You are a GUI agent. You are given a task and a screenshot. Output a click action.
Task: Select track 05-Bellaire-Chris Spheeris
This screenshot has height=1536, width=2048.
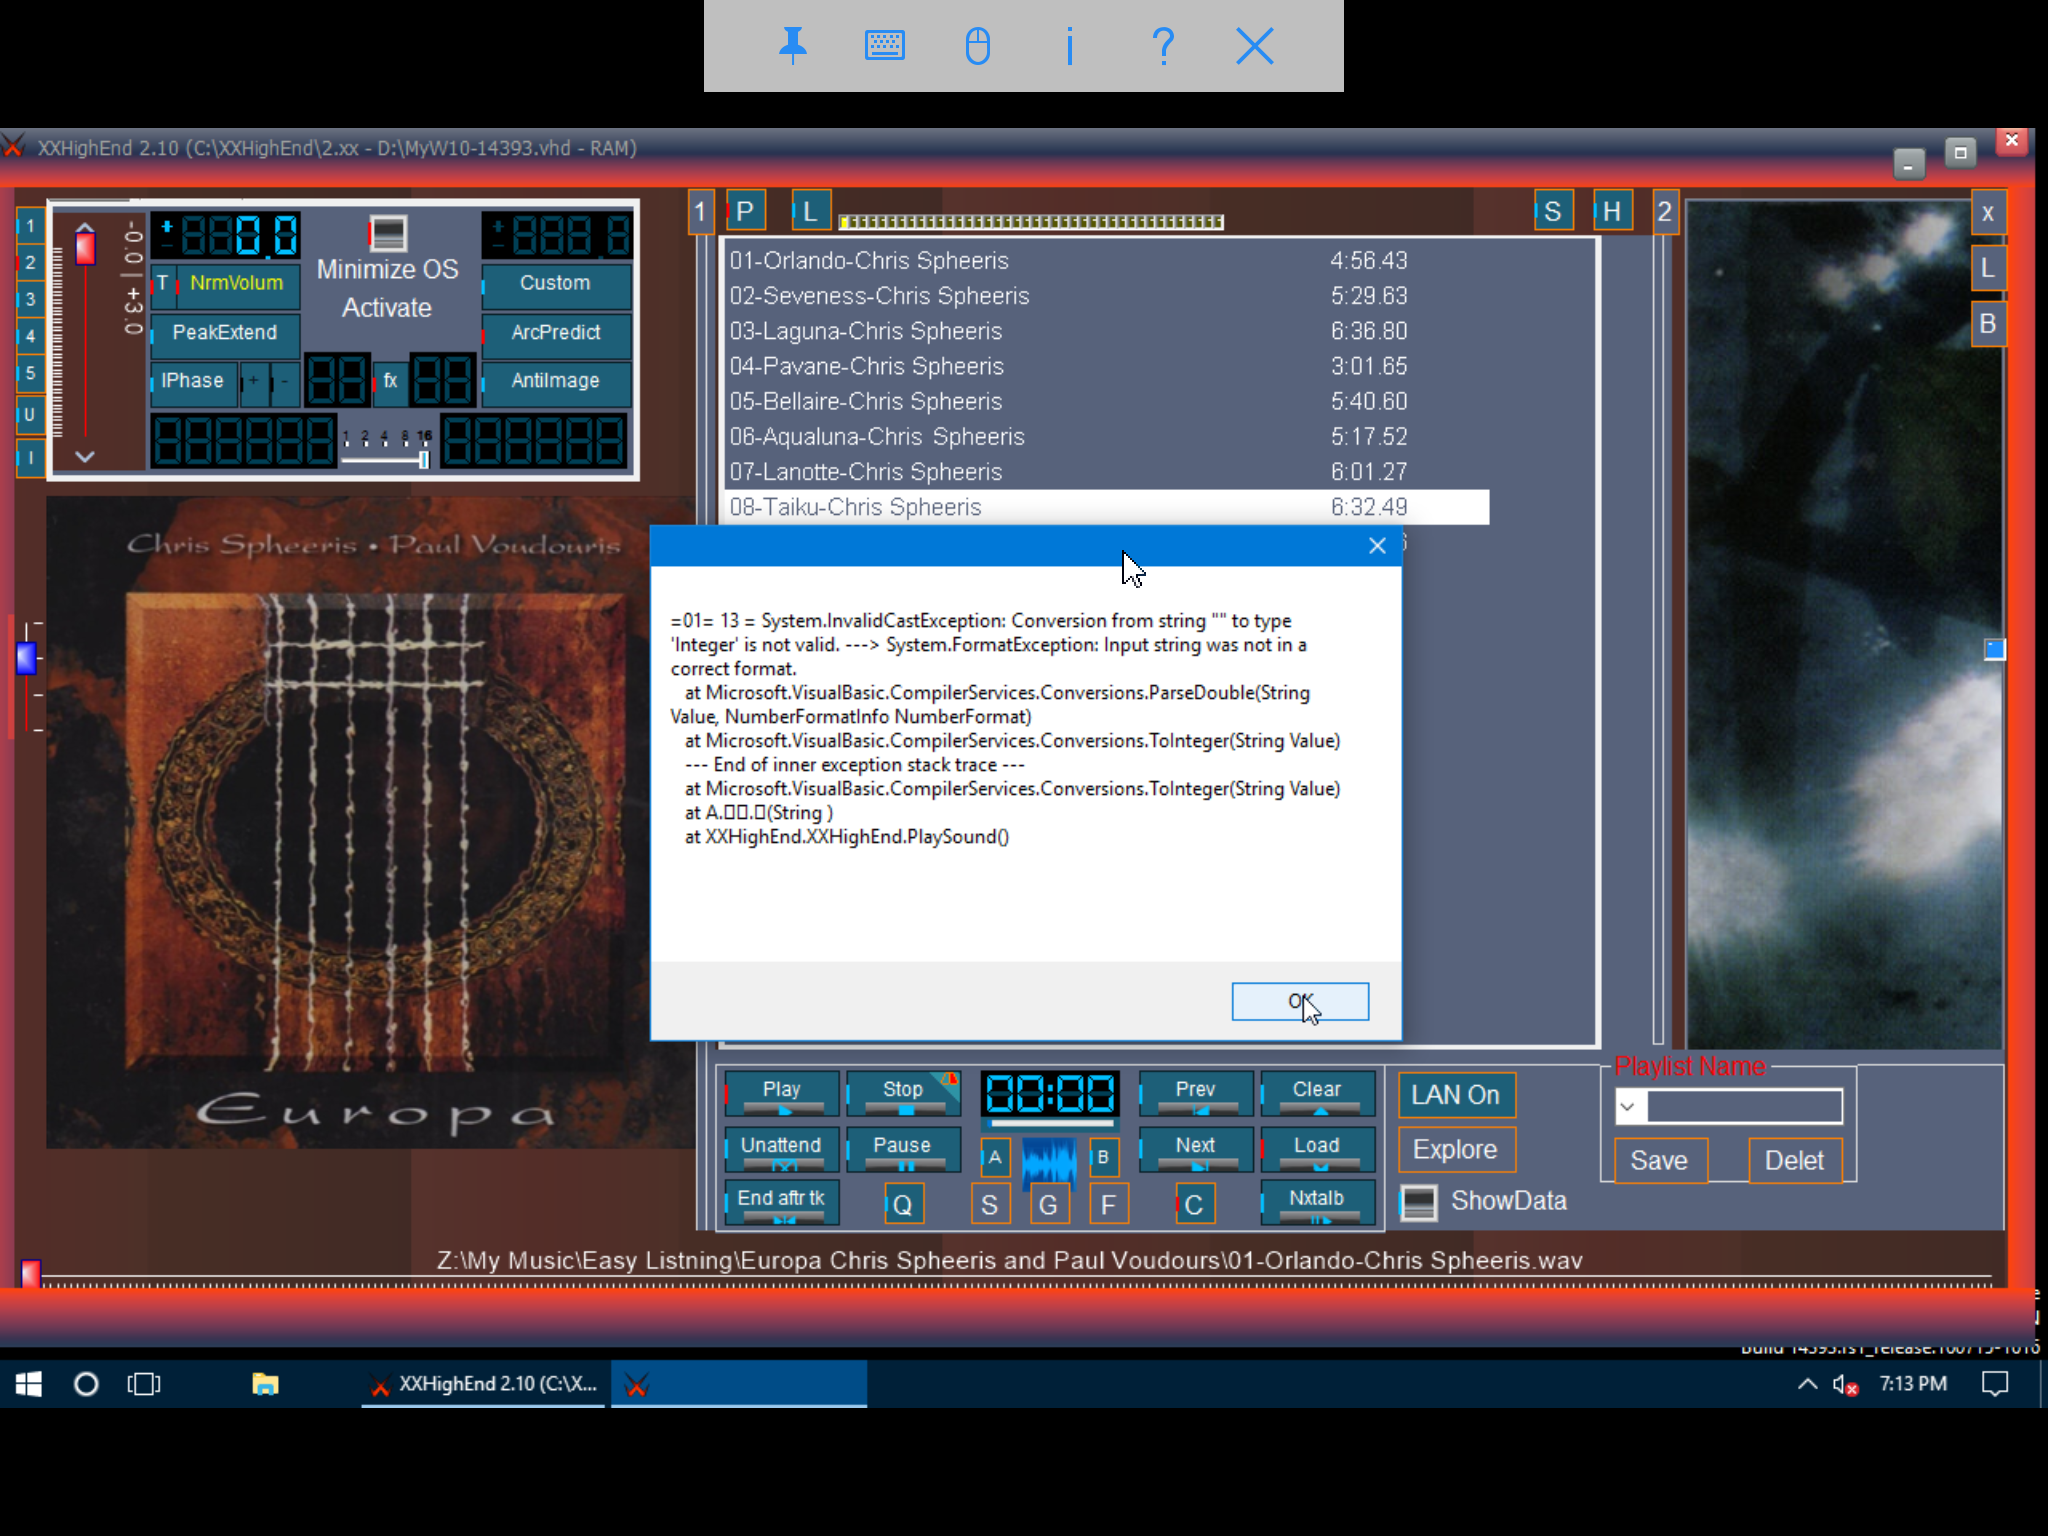pyautogui.click(x=1106, y=401)
